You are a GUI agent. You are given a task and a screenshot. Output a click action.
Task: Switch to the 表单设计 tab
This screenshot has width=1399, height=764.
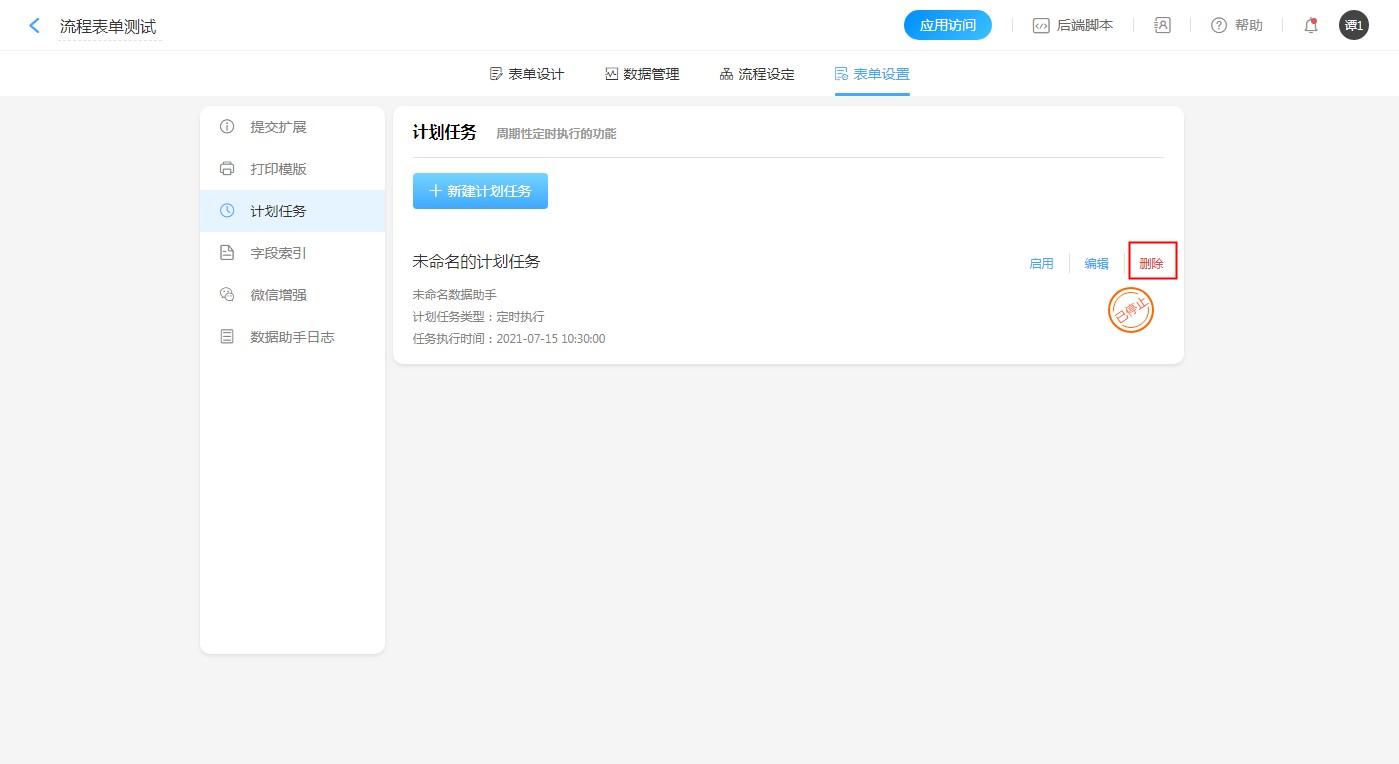click(x=527, y=74)
